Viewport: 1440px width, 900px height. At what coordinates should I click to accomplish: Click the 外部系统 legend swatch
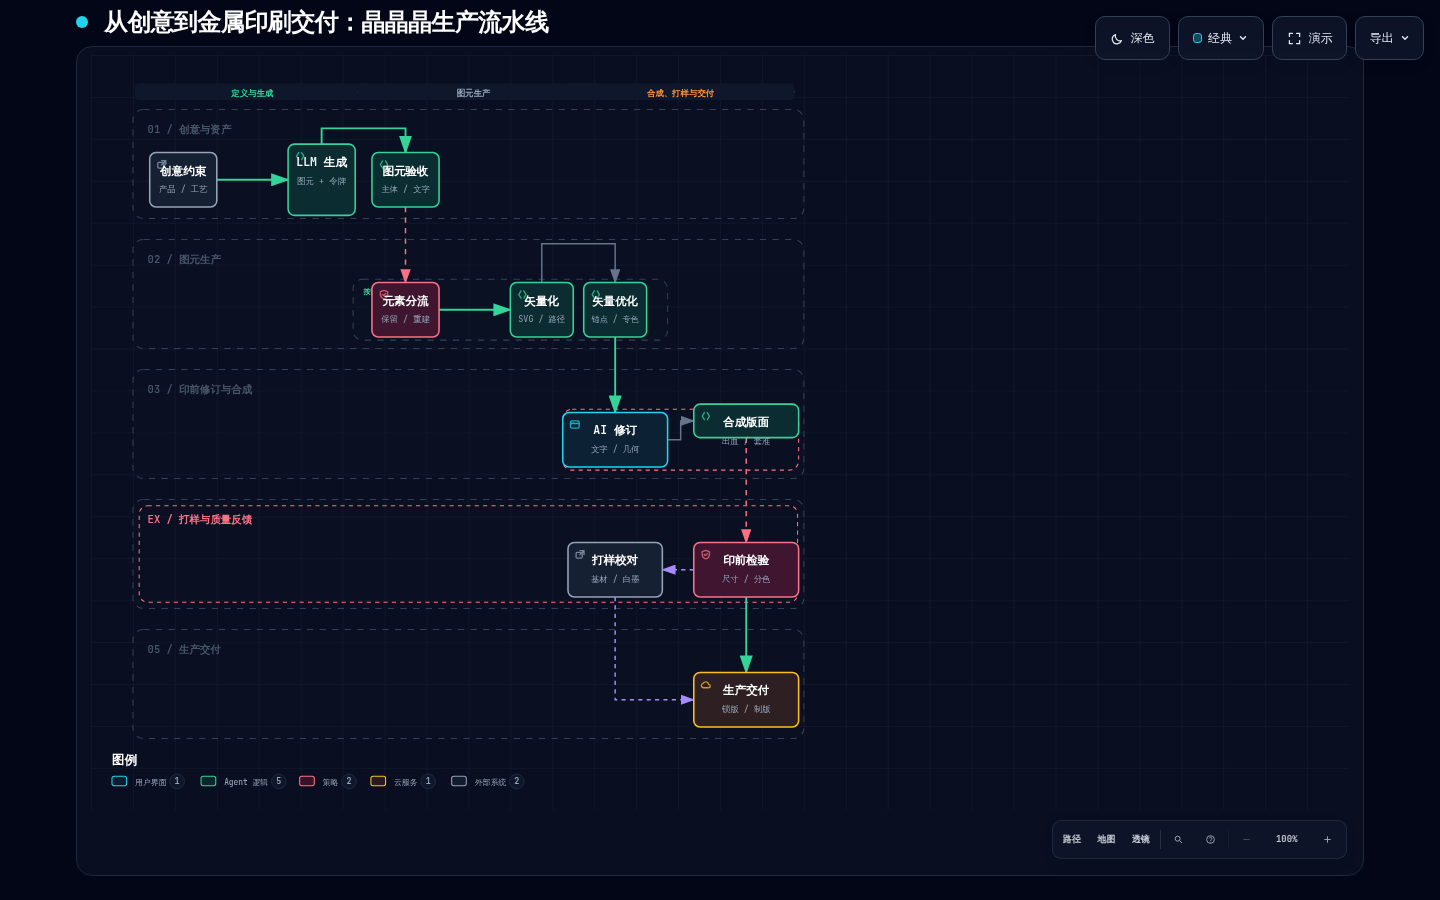coord(459,781)
